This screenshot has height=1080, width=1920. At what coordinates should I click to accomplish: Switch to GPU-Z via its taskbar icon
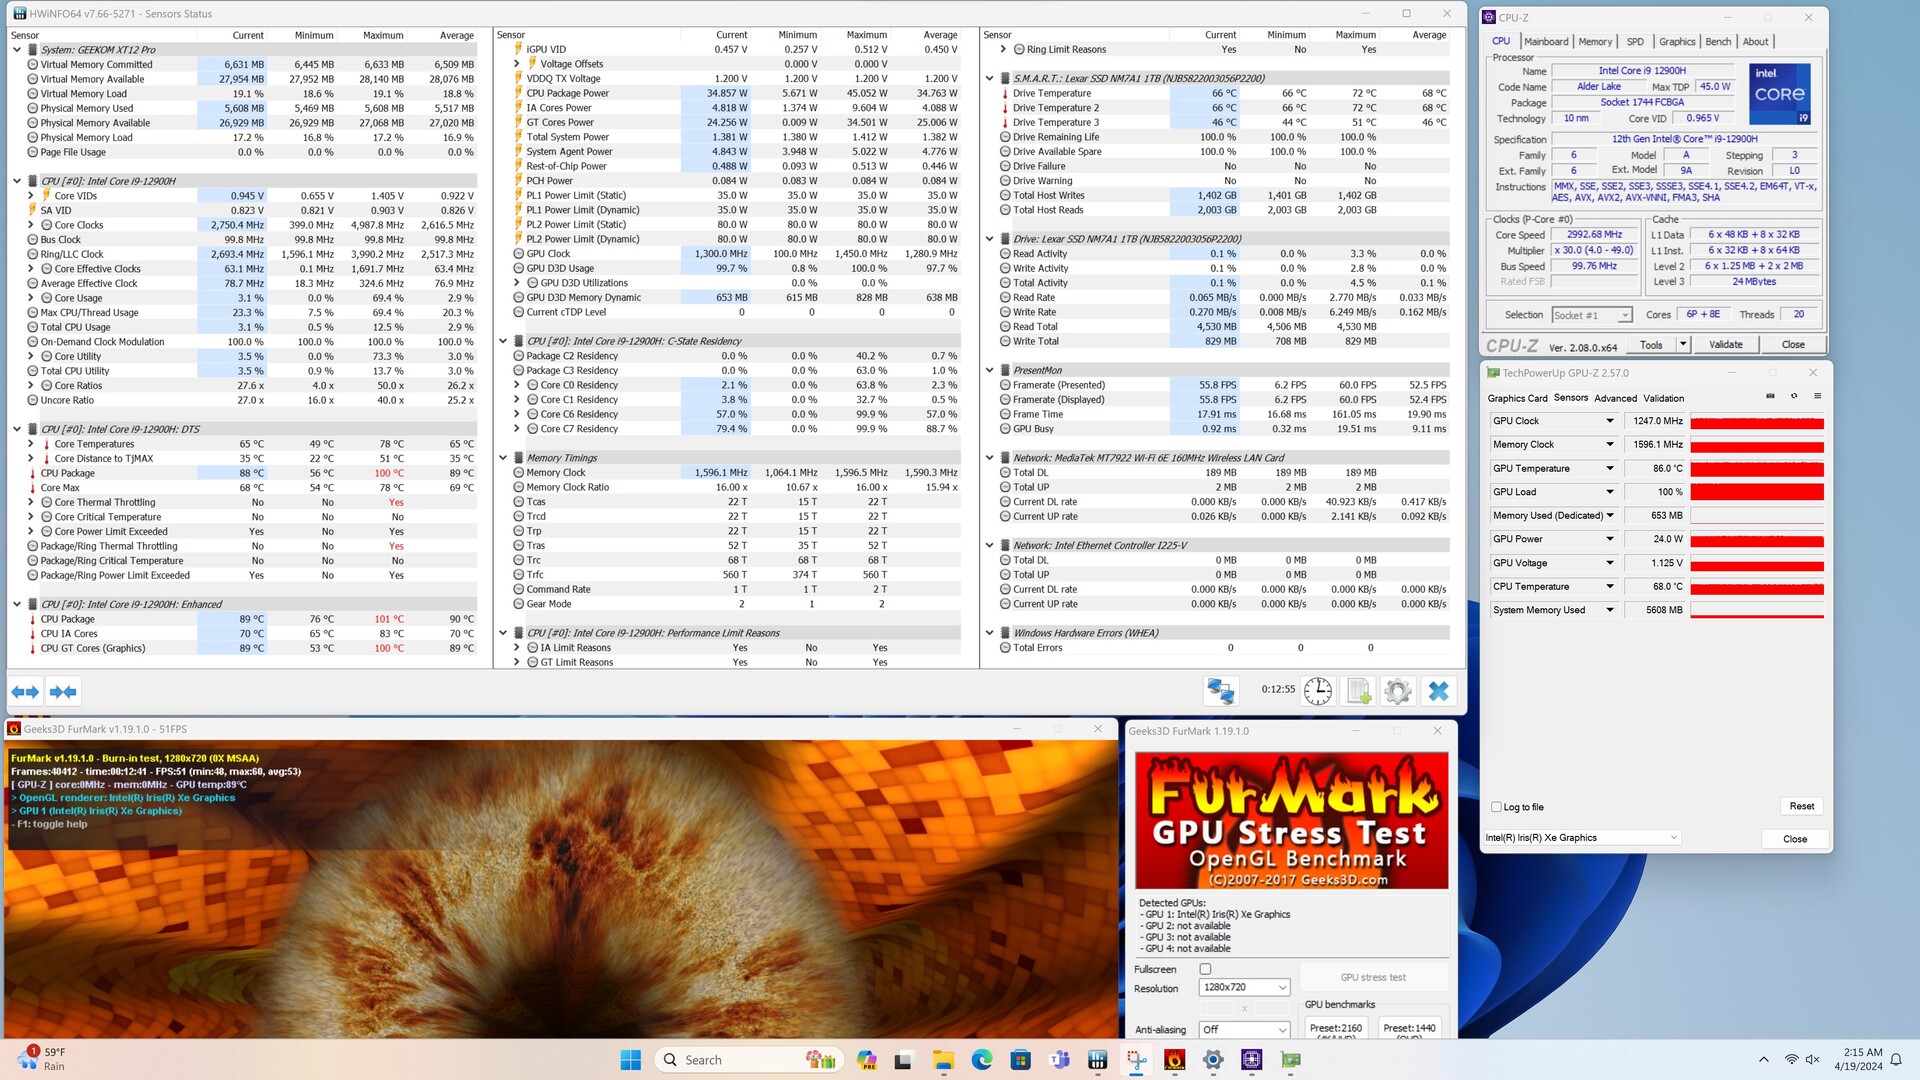(x=1290, y=1060)
